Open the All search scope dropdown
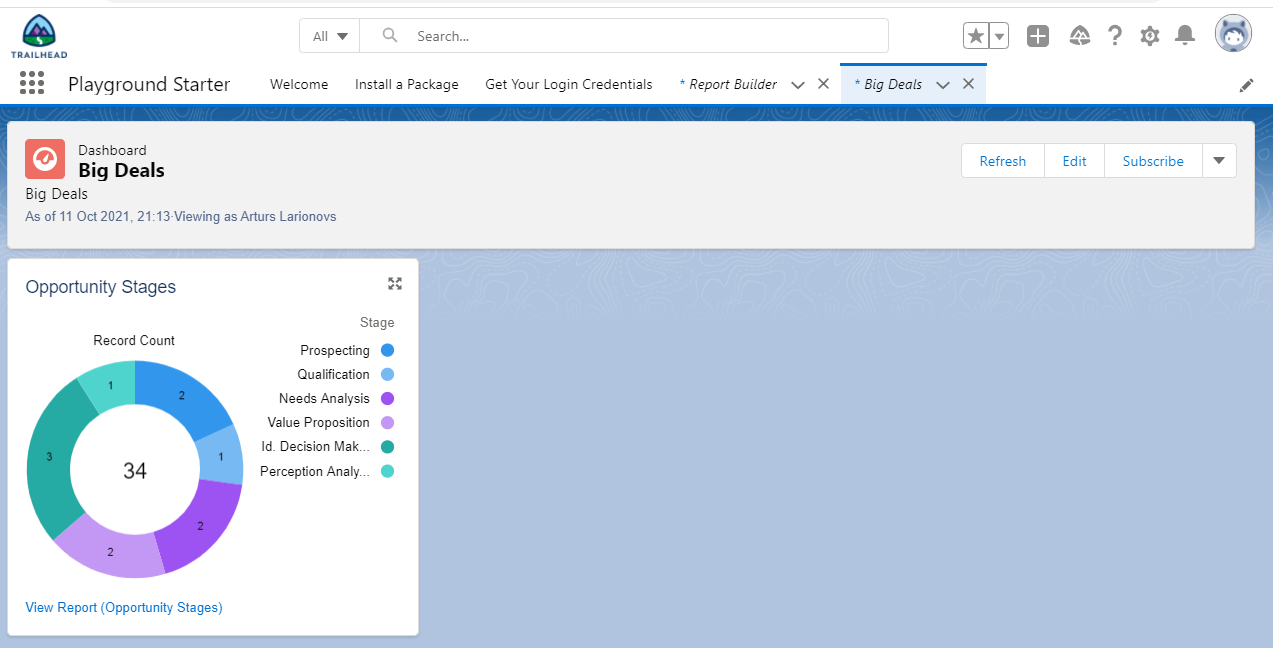 330,36
